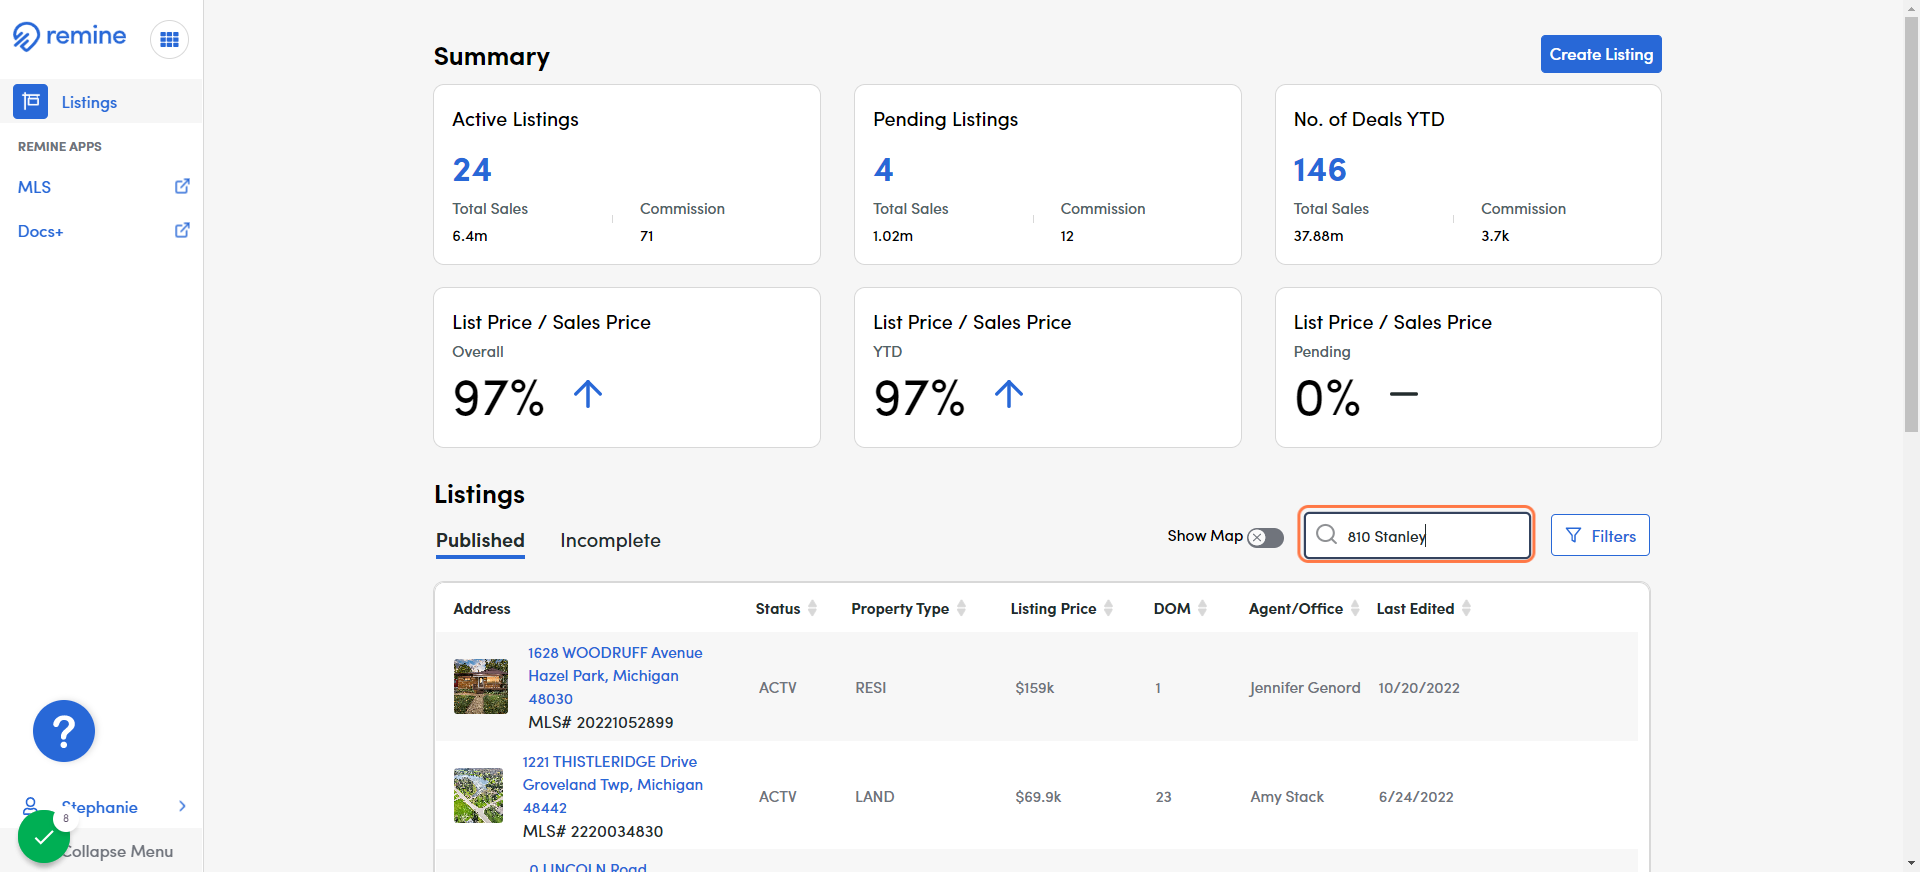Click the Remine logo
The image size is (1920, 872).
69,37
